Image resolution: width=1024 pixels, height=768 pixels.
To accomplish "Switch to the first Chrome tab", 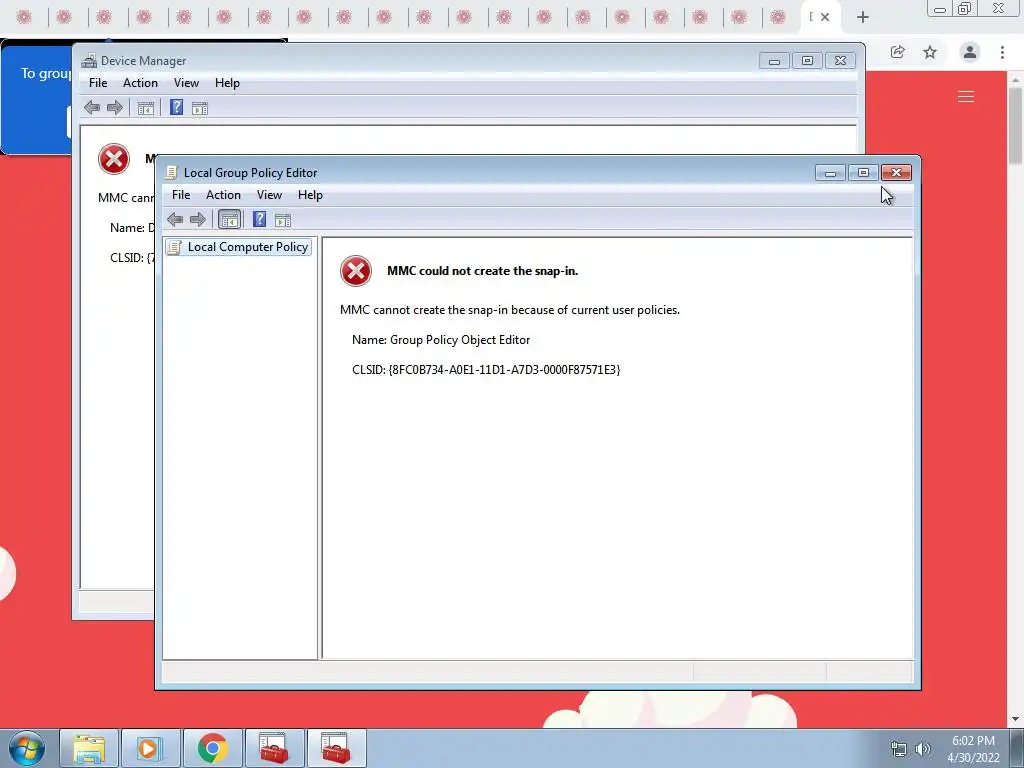I will (24, 17).
